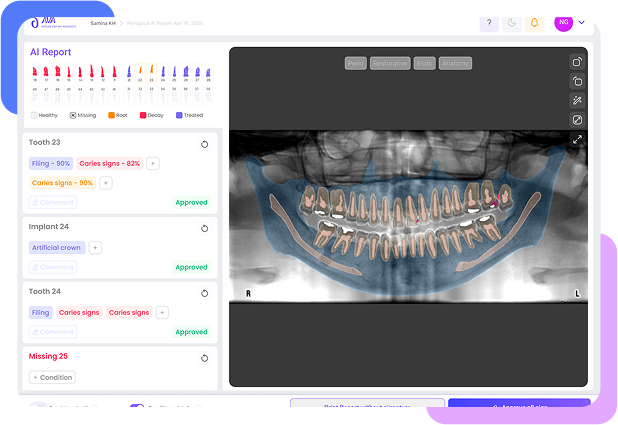The height and width of the screenshot is (425, 618).
Task: Click Comment button in Tooth 23 card
Action: pos(52,202)
